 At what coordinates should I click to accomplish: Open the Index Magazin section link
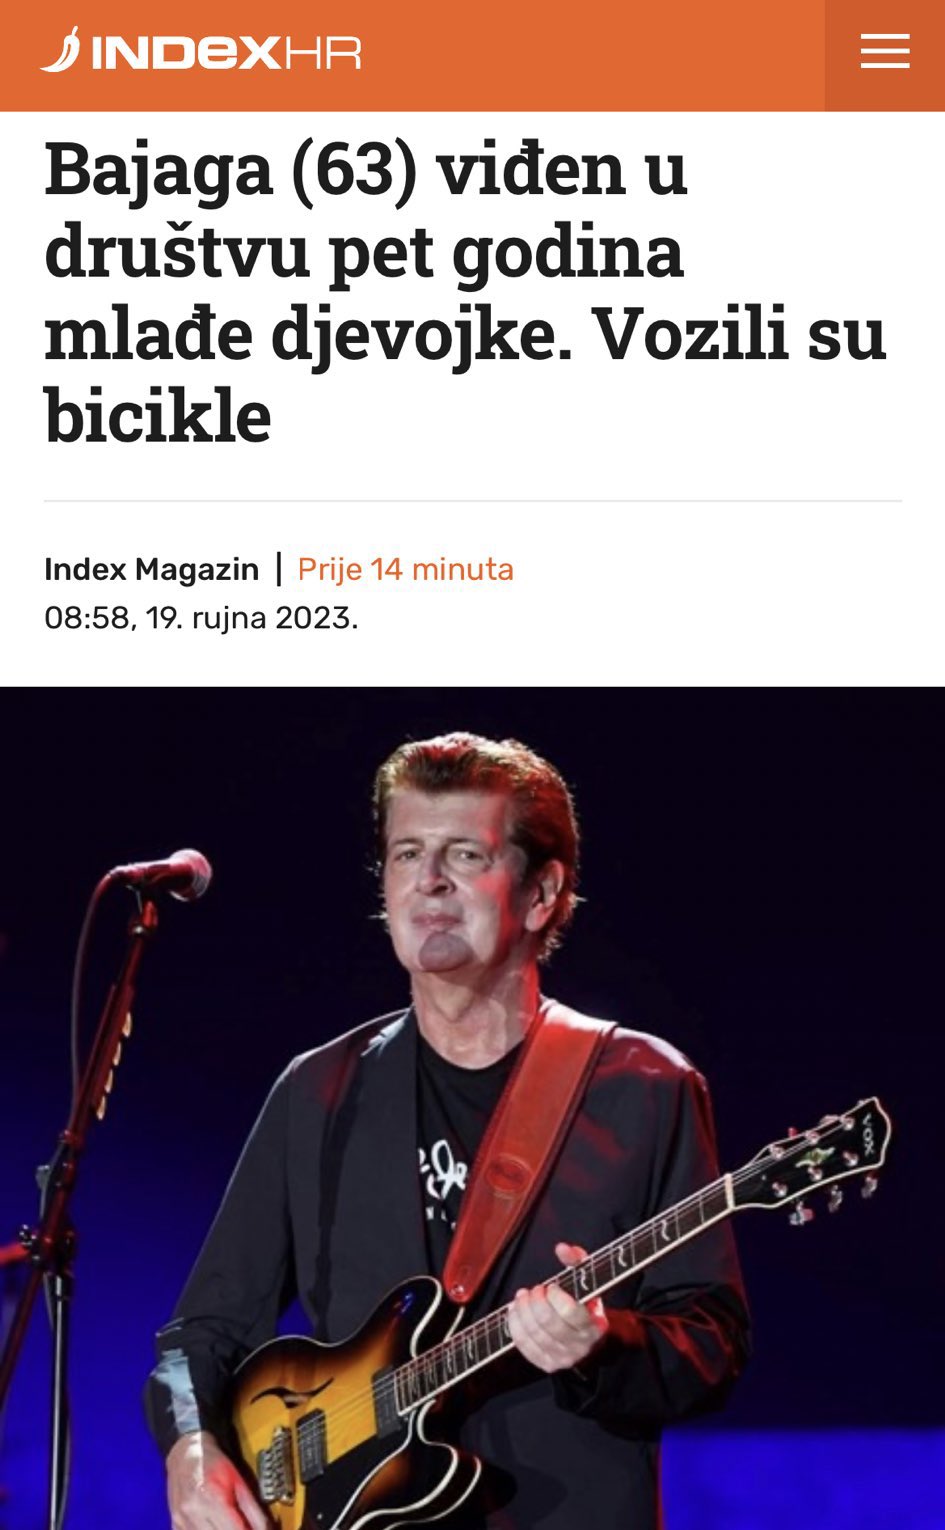(152, 569)
